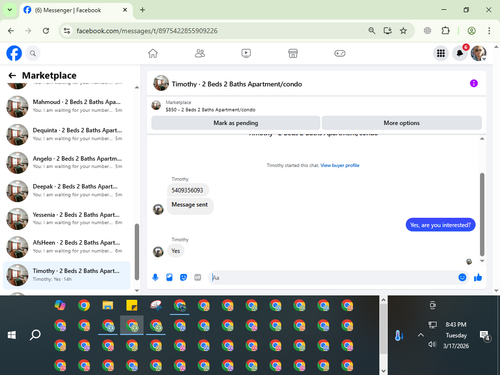Image resolution: width=500 pixels, height=375 pixels.
Task: Open the Copilot taskbar icon
Action: 60,305
